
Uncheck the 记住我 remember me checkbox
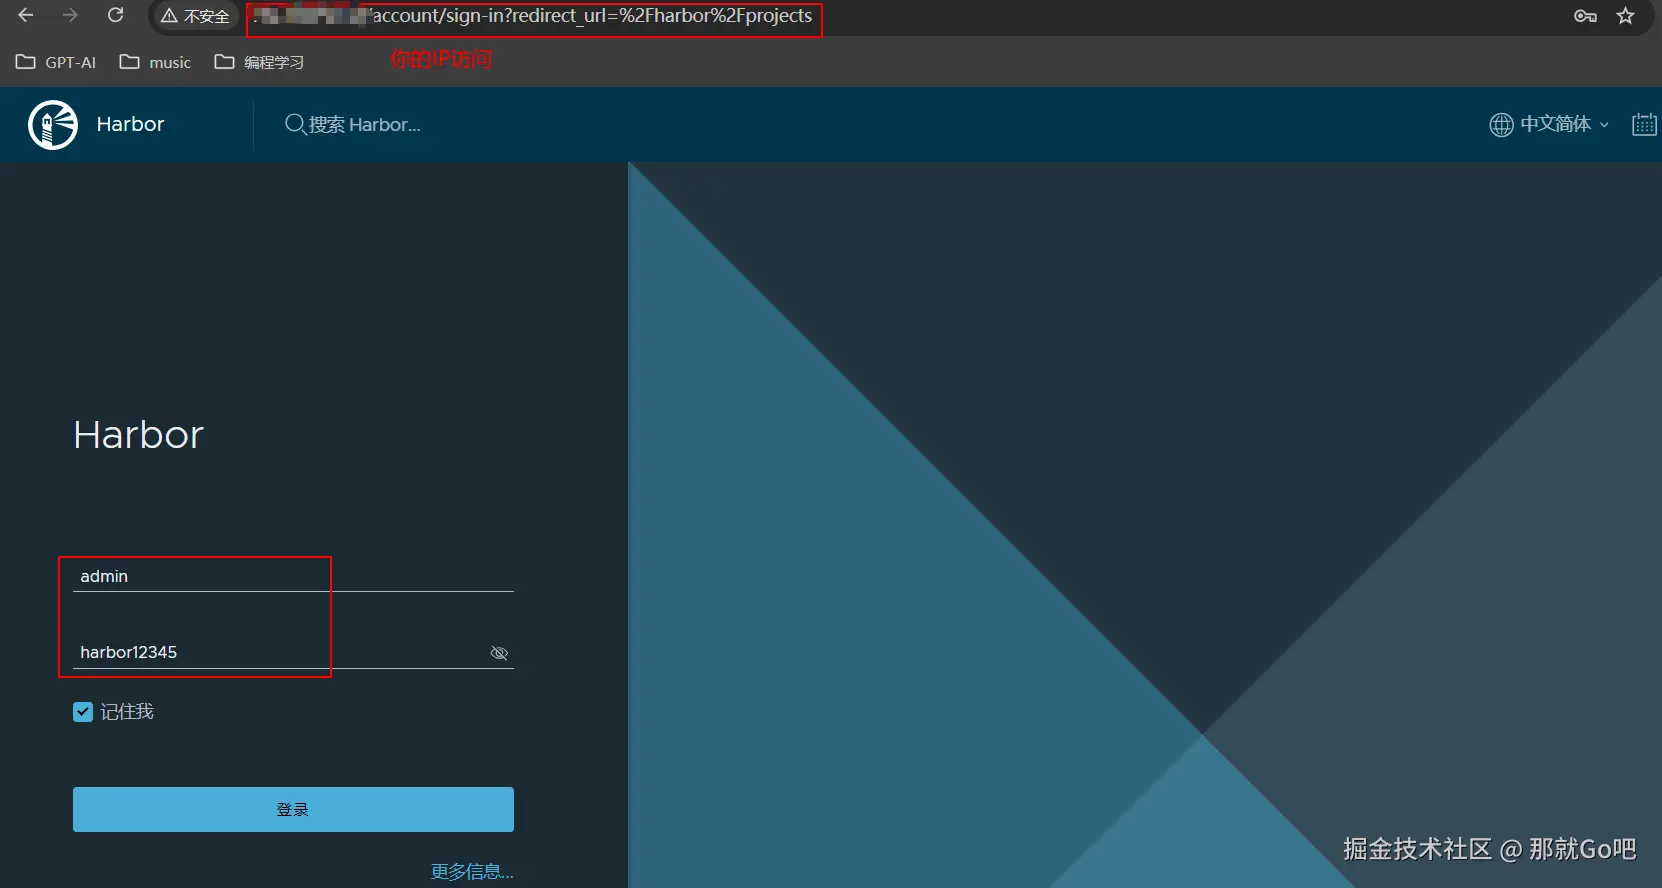[83, 712]
